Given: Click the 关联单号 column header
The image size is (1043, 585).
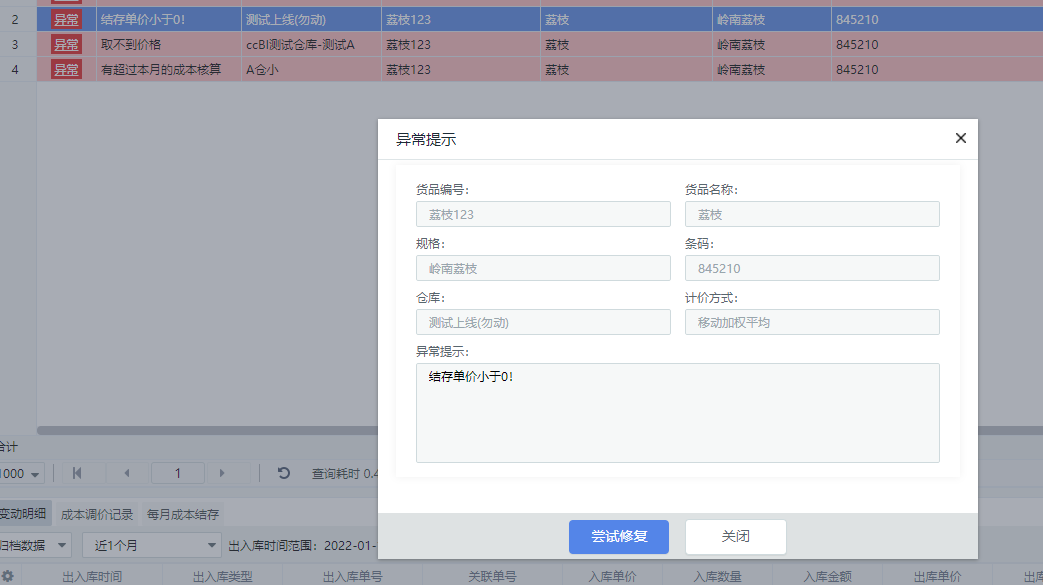Looking at the screenshot, I should tap(492, 576).
